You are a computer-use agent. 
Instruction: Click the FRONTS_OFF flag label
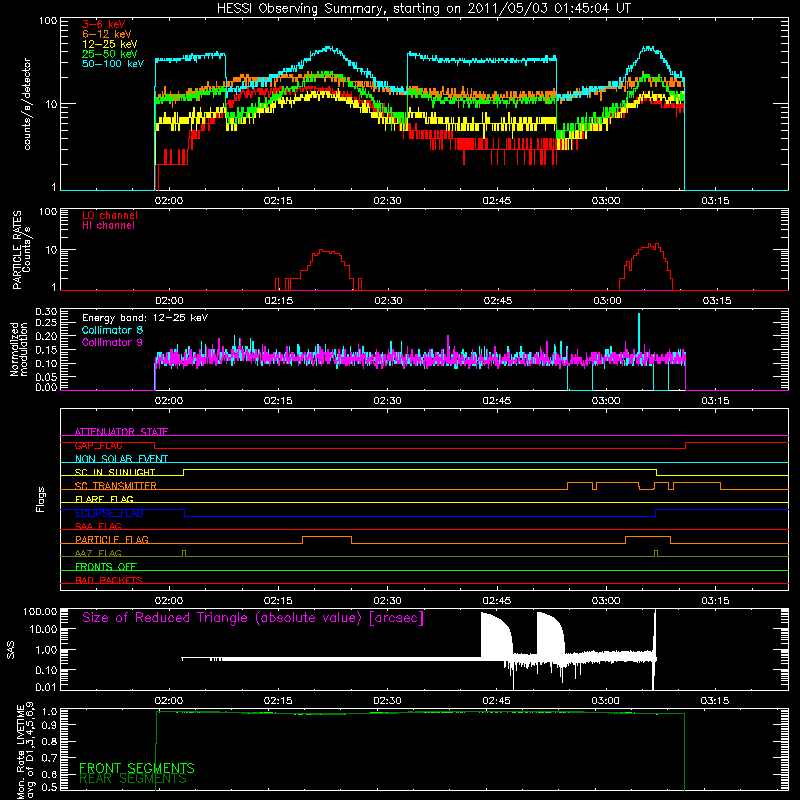point(106,567)
